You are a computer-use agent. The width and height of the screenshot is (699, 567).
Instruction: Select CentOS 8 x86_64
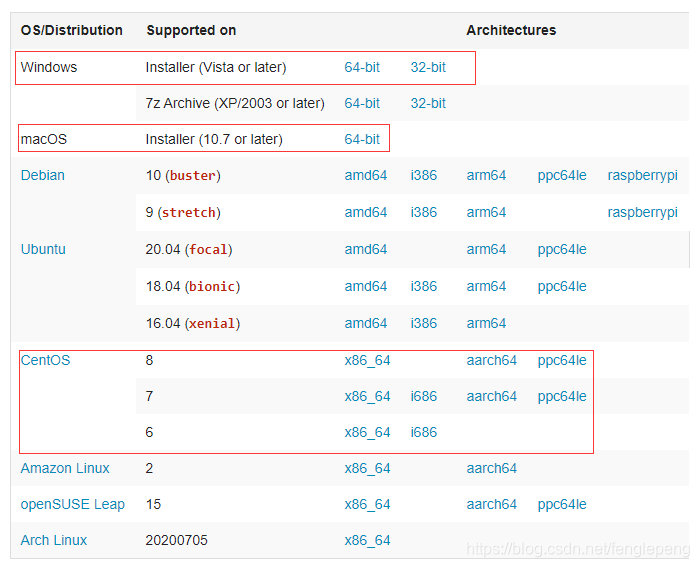367,360
